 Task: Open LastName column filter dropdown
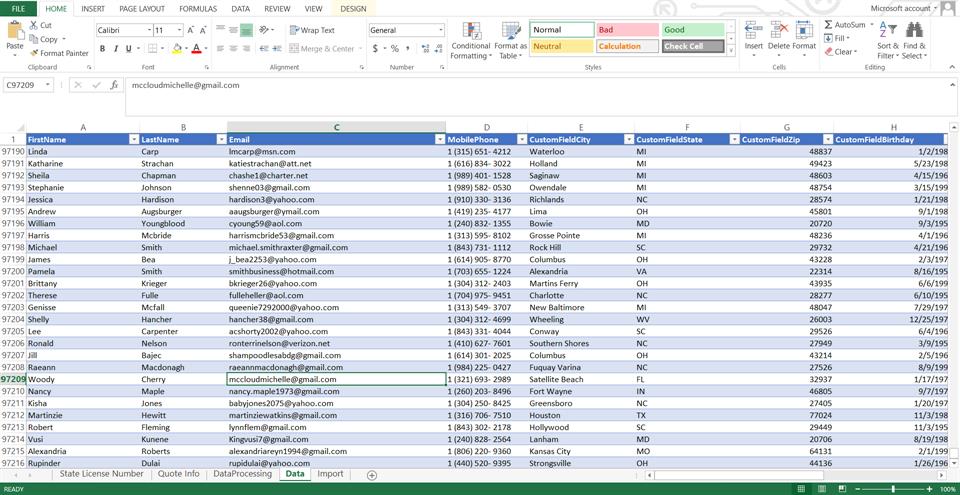[222, 140]
